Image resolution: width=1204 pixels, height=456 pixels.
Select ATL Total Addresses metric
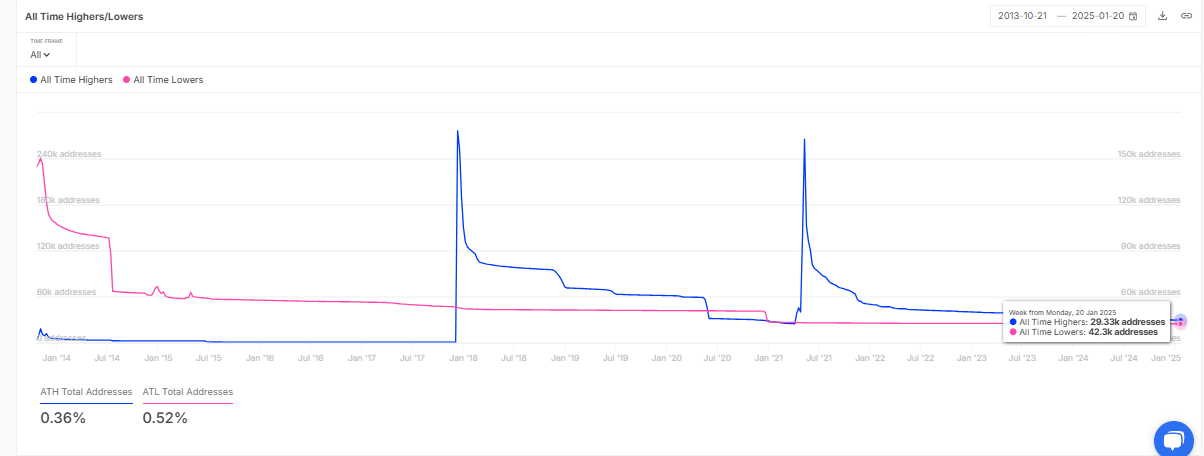(x=188, y=392)
